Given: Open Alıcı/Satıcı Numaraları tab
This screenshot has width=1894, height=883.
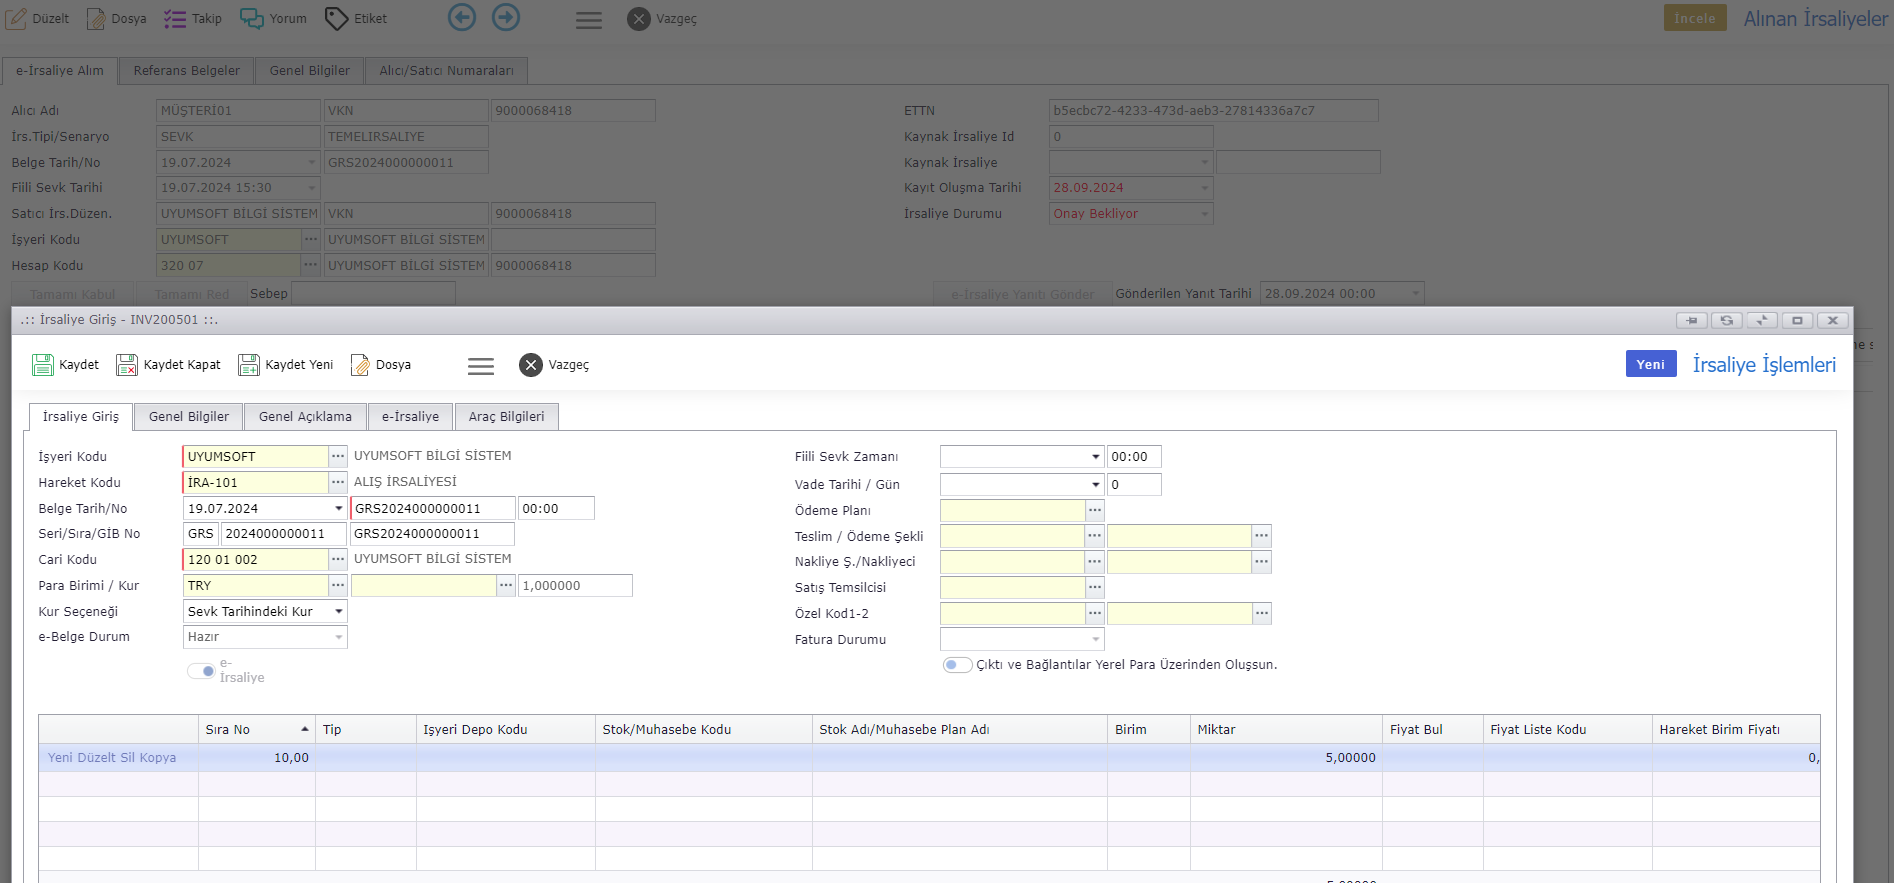Looking at the screenshot, I should click(446, 71).
